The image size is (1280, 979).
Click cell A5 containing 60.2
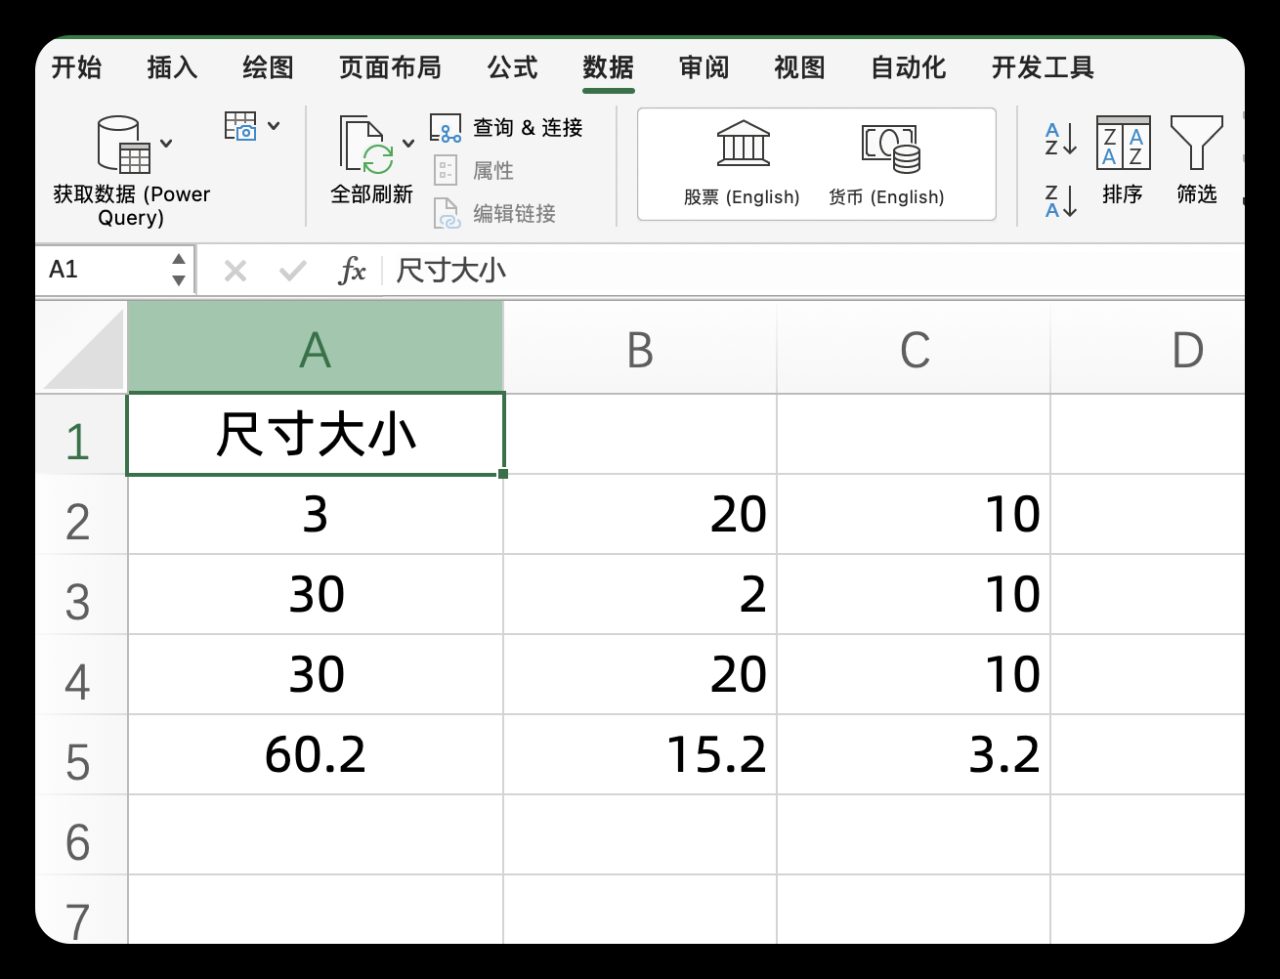315,755
